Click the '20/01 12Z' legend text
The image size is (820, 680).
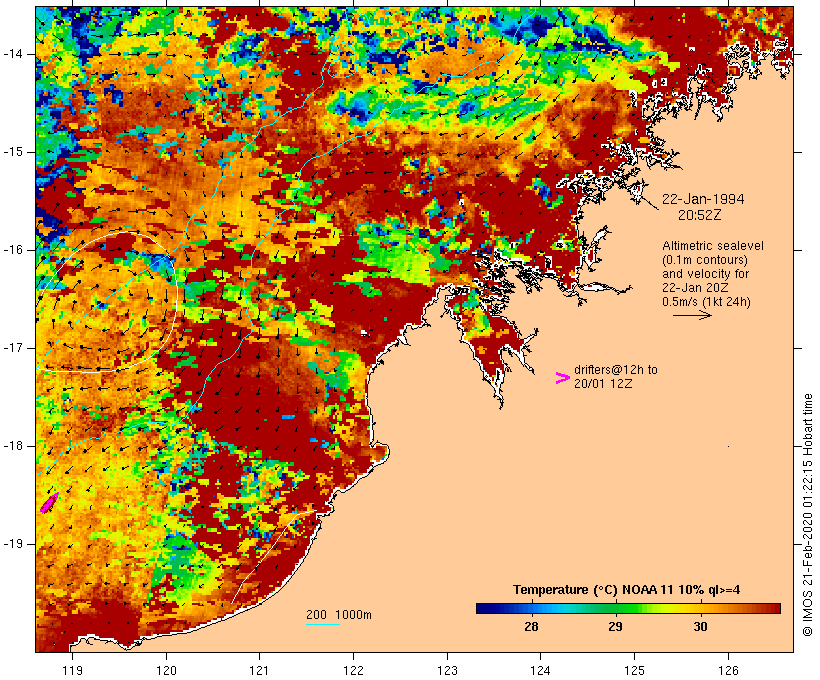pos(603,383)
